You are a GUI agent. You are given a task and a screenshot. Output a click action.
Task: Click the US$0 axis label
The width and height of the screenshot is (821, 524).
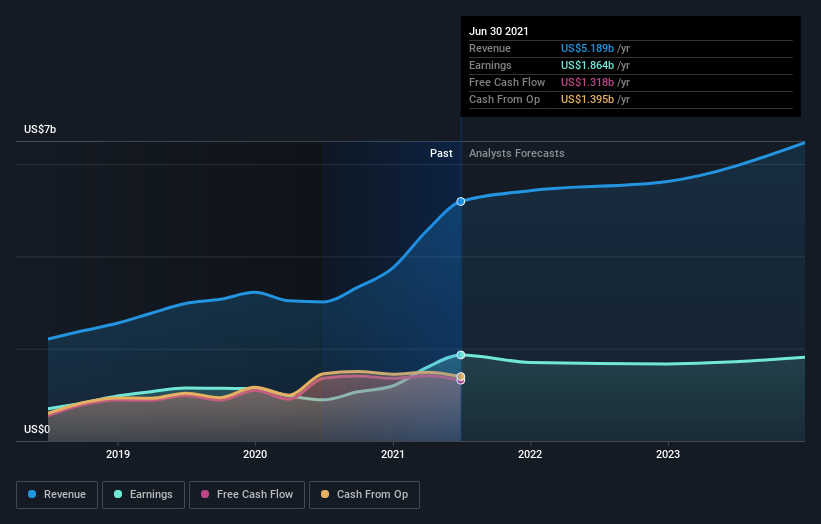37,429
